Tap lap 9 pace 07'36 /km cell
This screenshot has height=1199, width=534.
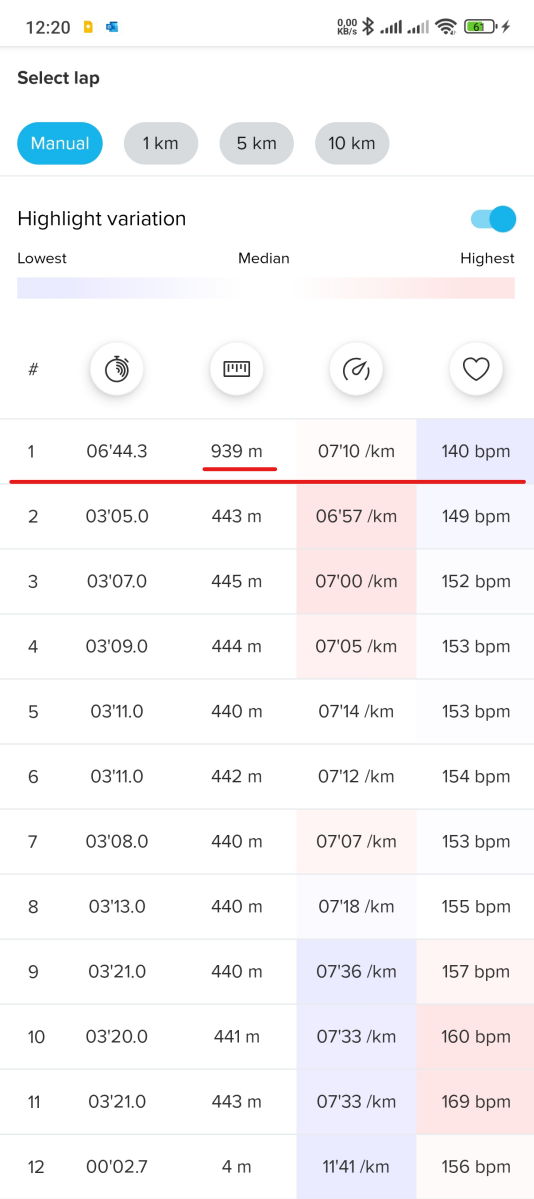pyautogui.click(x=357, y=972)
